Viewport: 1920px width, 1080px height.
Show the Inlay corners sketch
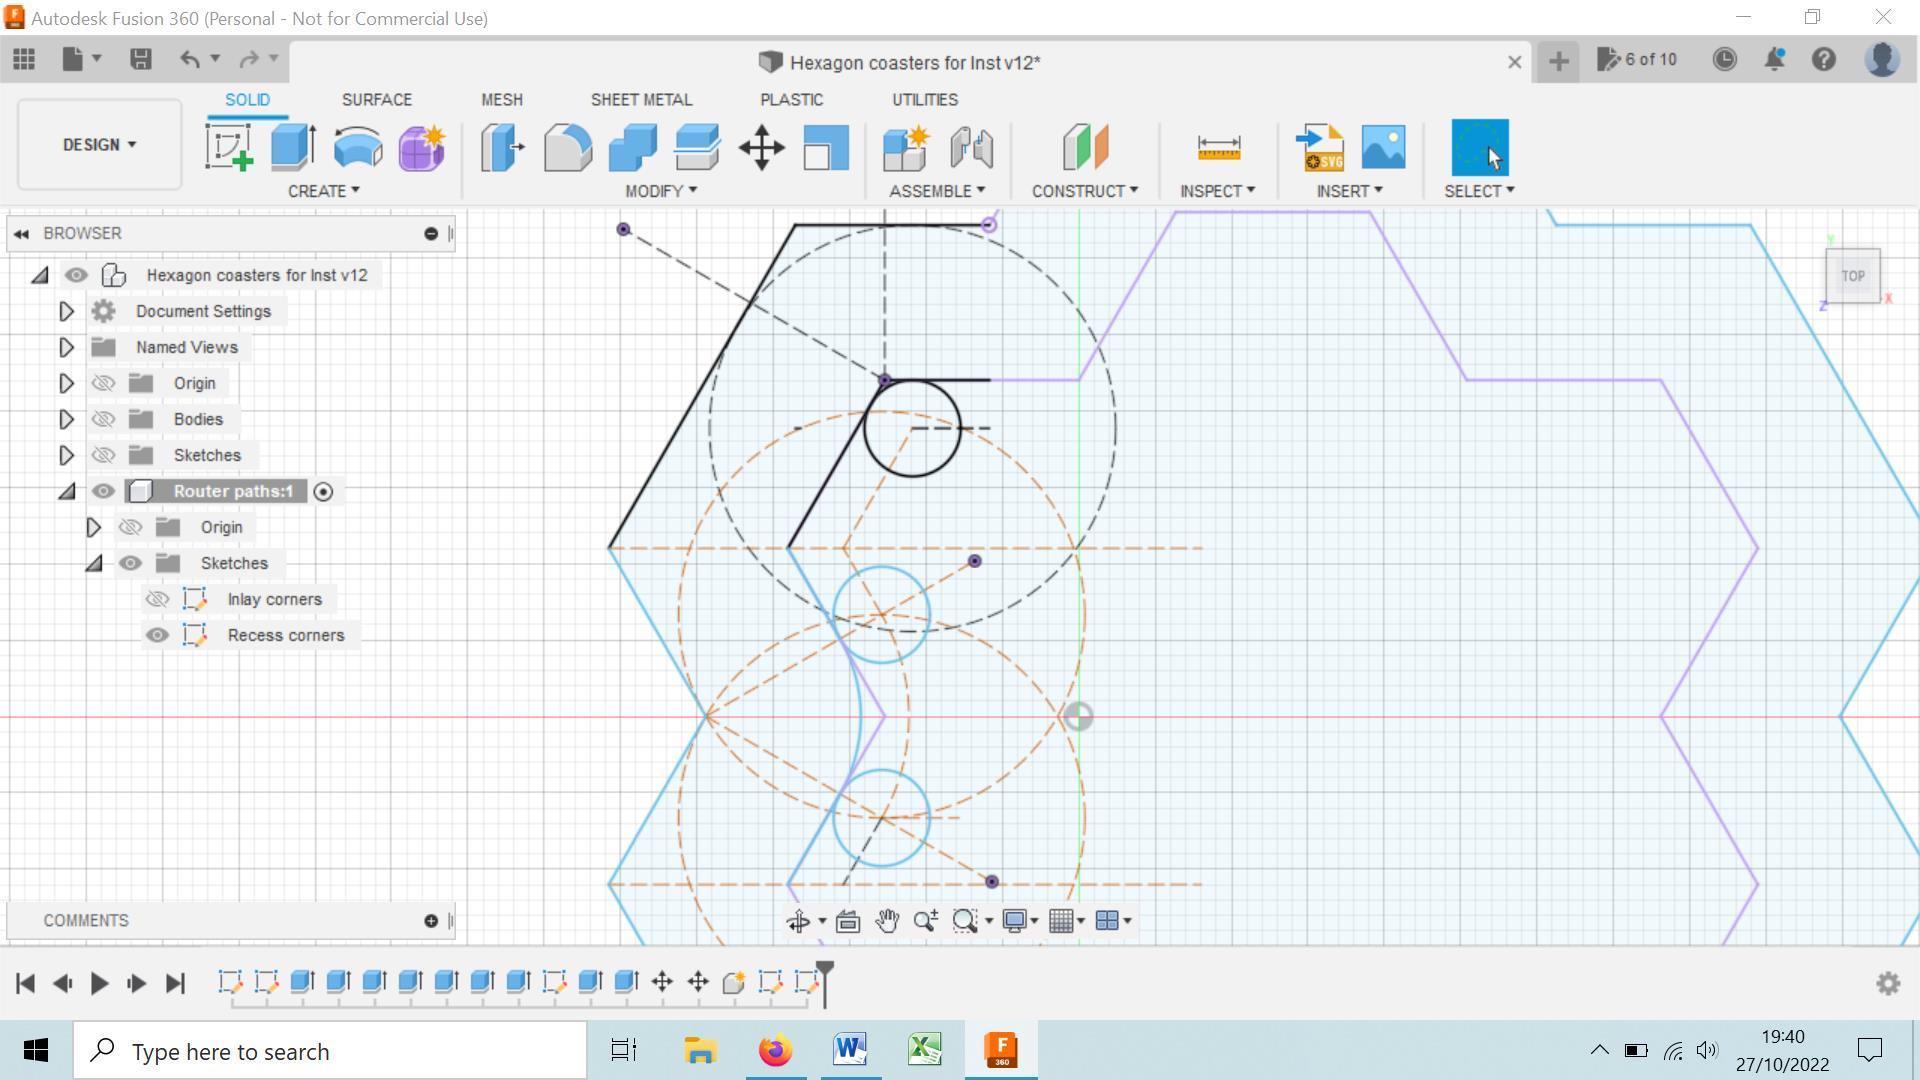[157, 598]
